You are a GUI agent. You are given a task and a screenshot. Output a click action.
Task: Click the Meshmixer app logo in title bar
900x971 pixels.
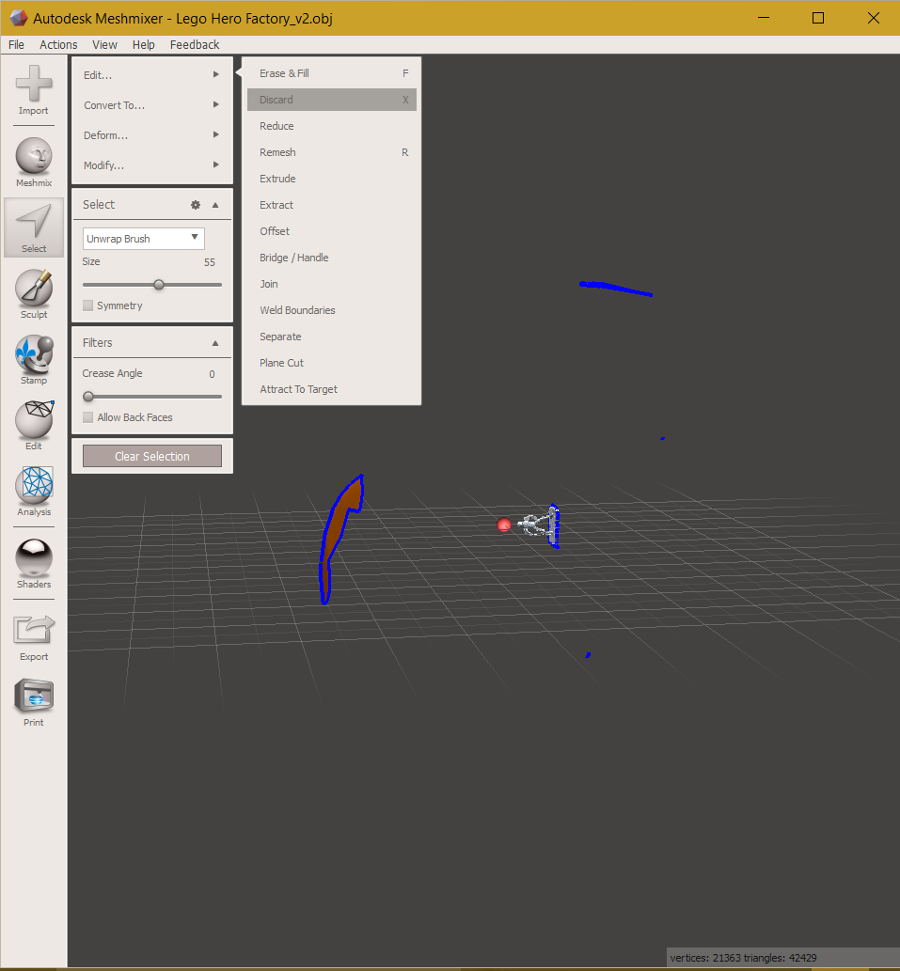tap(19, 18)
